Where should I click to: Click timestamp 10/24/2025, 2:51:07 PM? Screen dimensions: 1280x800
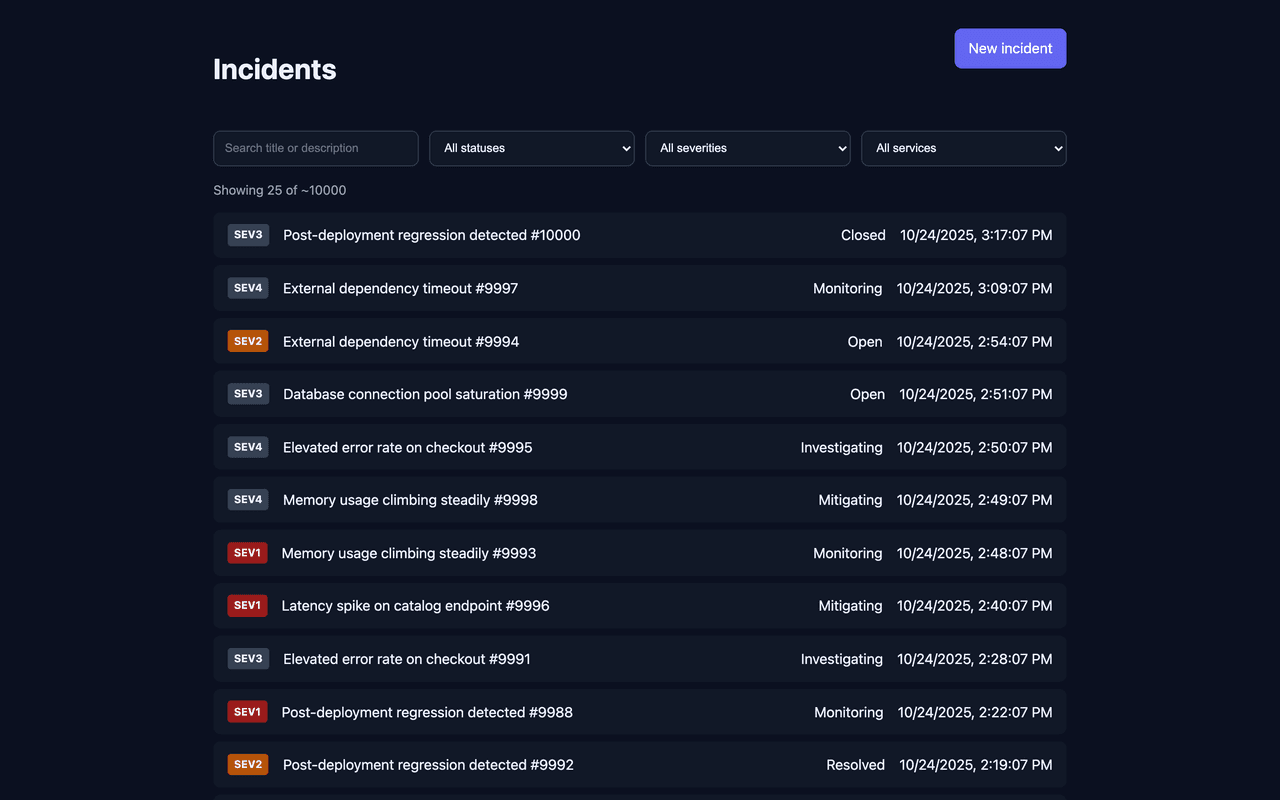click(976, 394)
